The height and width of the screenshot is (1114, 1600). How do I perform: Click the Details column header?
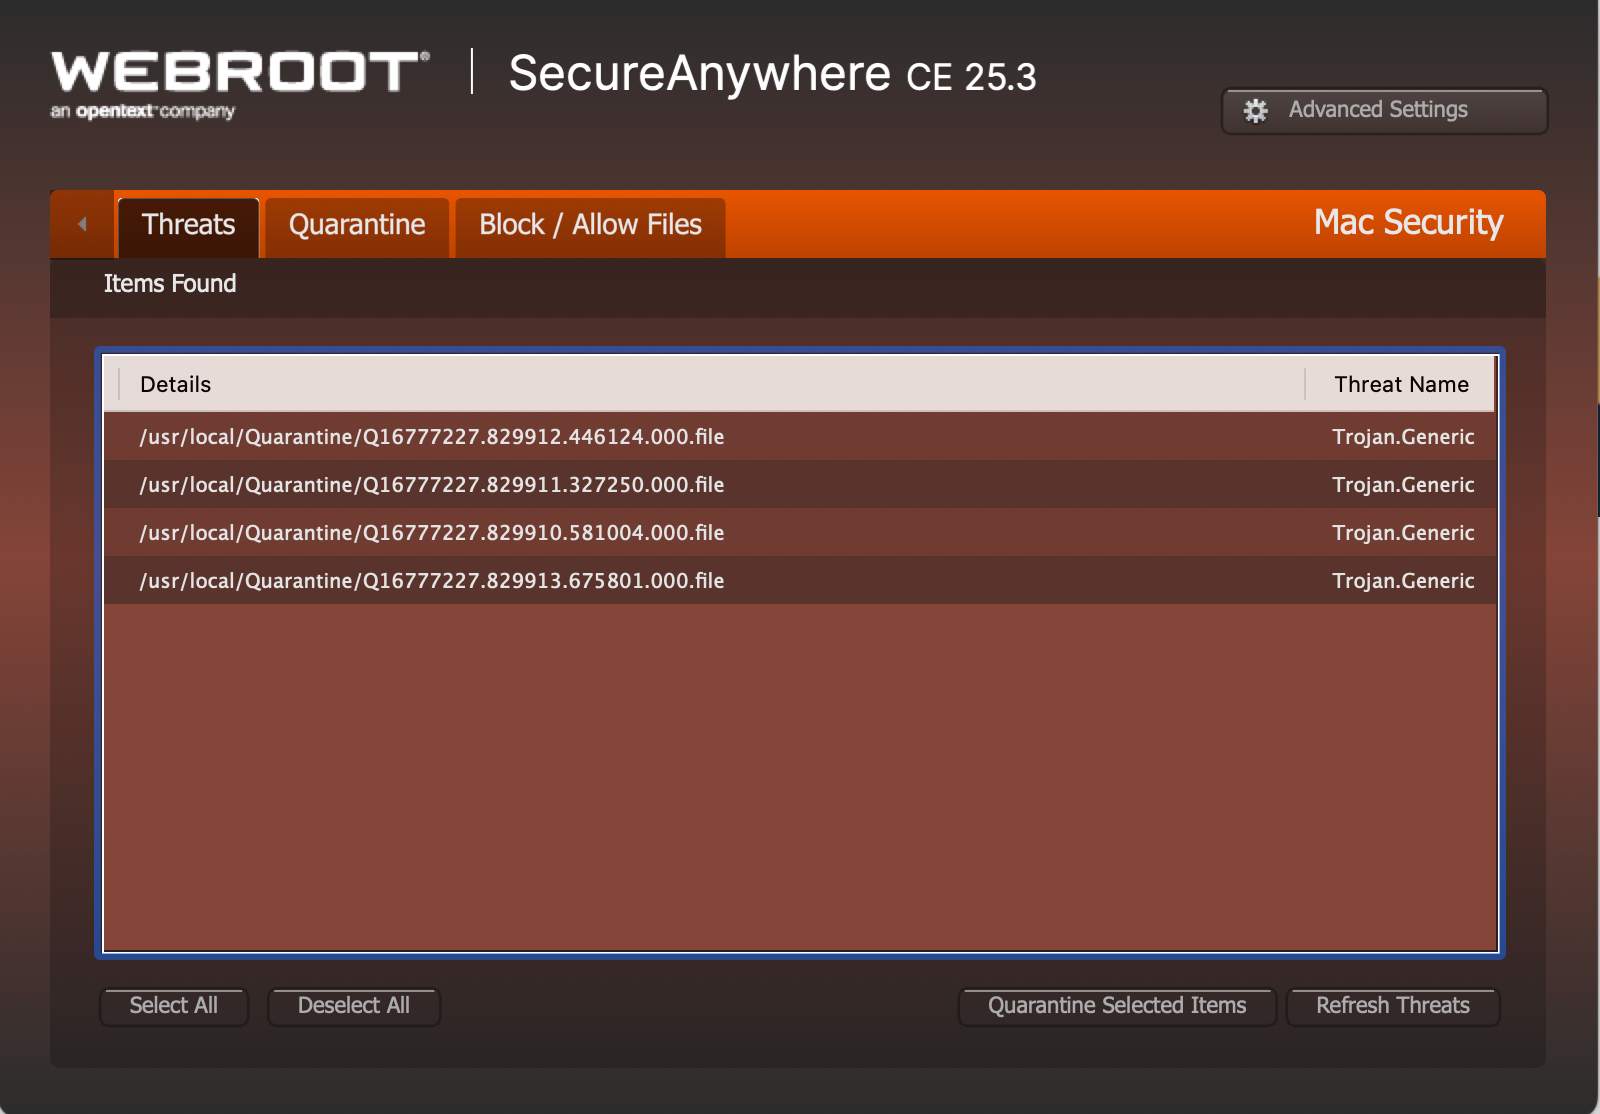tap(711, 384)
